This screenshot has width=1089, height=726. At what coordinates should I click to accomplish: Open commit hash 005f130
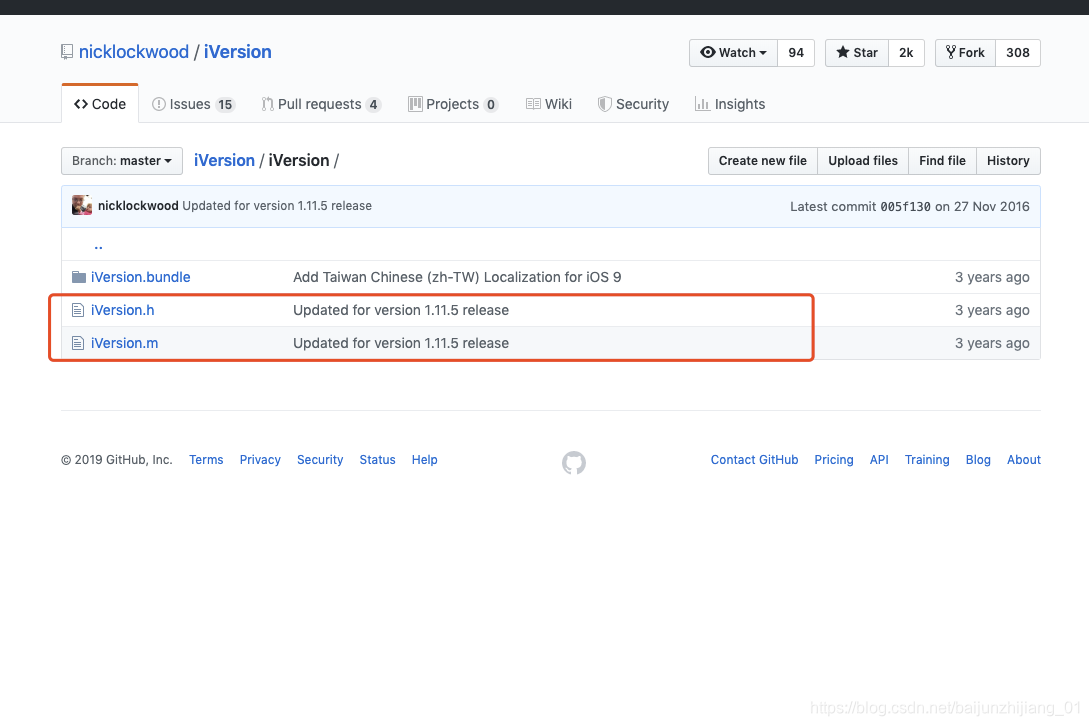coord(906,206)
